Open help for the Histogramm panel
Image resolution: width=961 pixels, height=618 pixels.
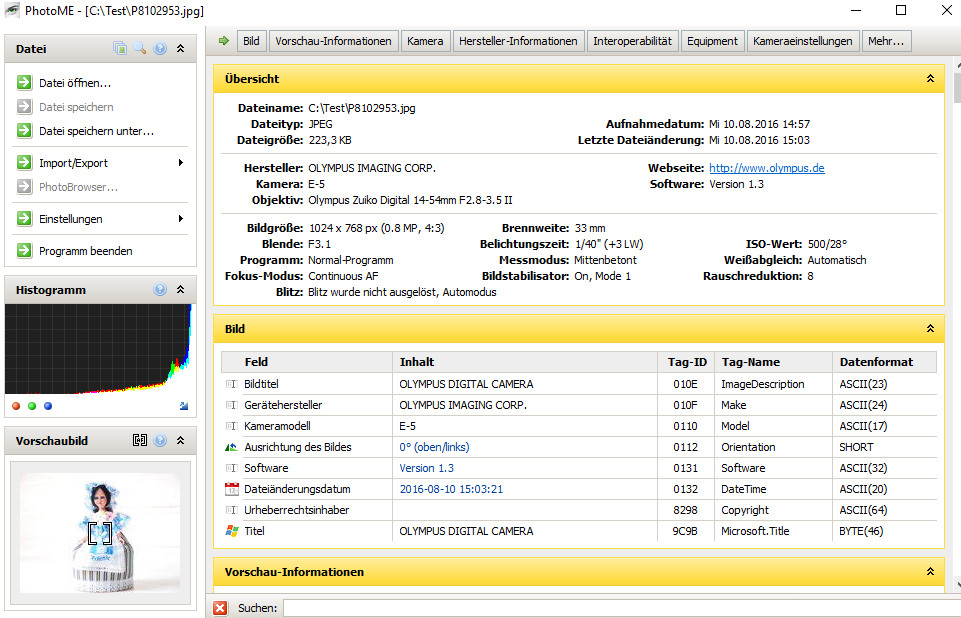[x=160, y=290]
